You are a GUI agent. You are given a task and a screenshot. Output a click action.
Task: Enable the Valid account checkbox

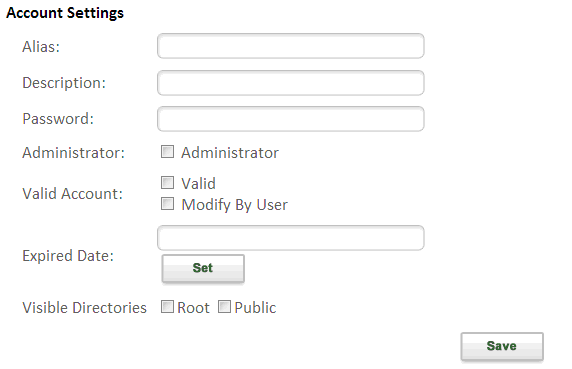[x=167, y=182]
